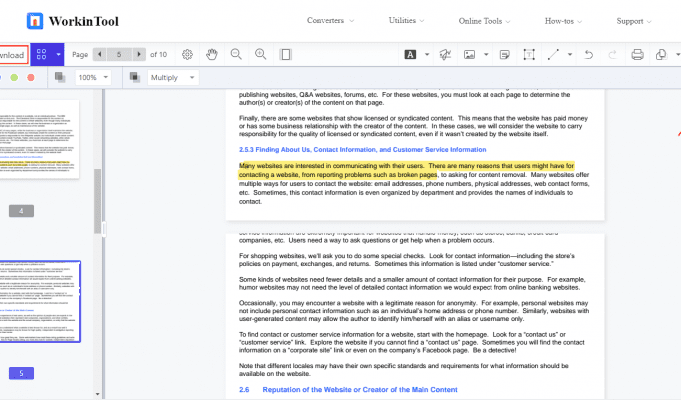Click the page number field showing 5

119,54
